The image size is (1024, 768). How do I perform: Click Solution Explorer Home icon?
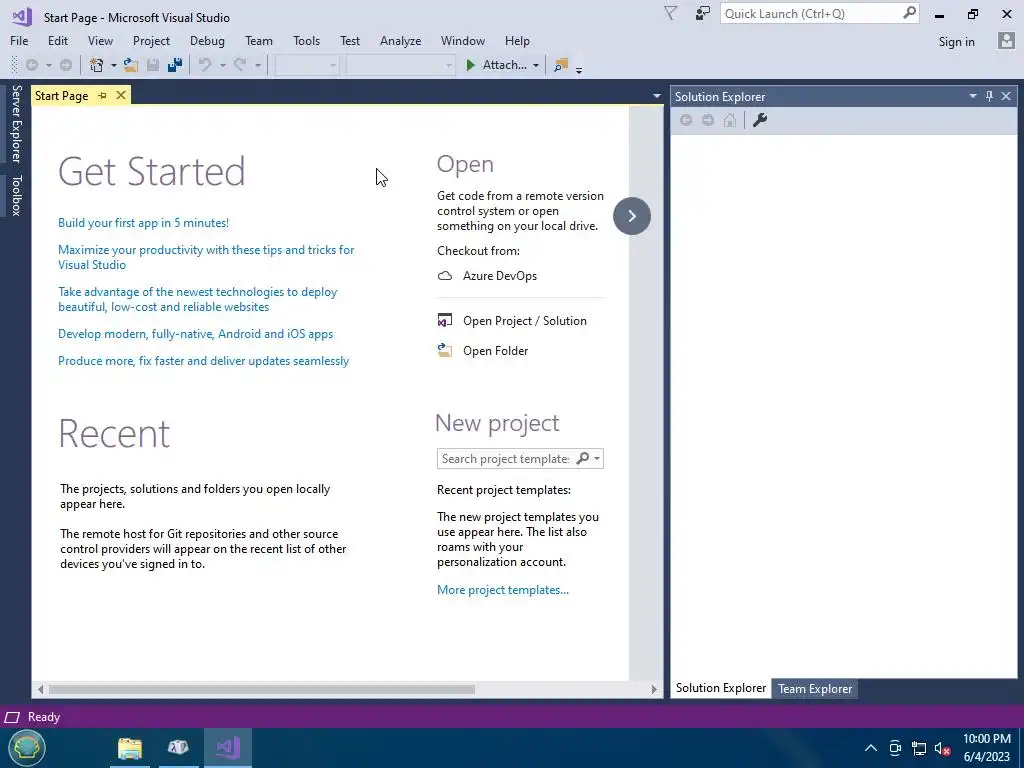coord(730,120)
